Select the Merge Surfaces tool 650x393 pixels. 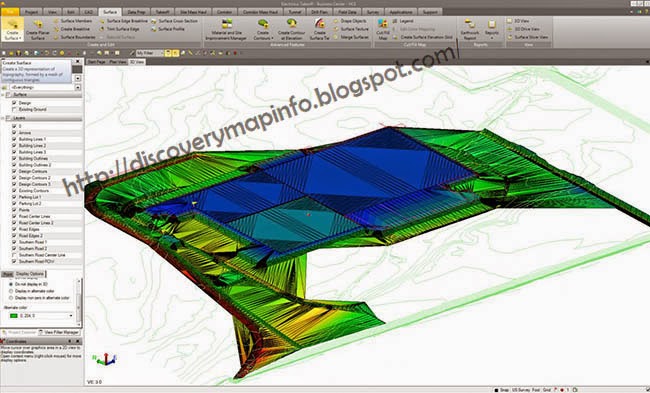pyautogui.click(x=351, y=37)
